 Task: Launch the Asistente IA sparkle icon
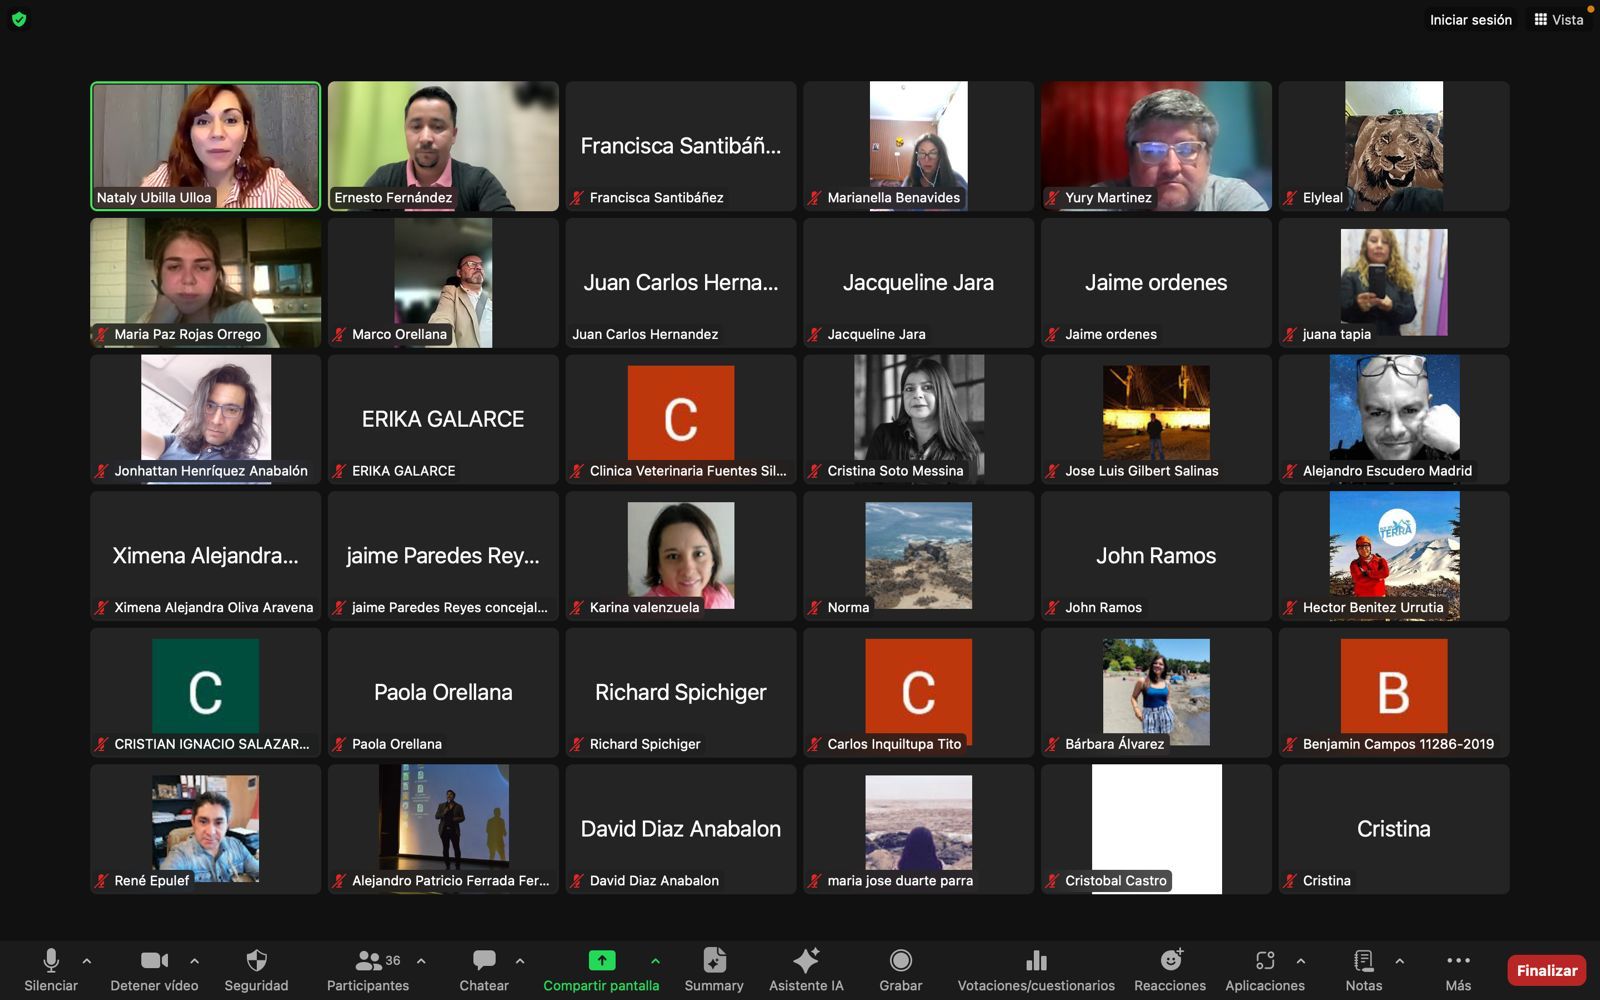coord(806,961)
